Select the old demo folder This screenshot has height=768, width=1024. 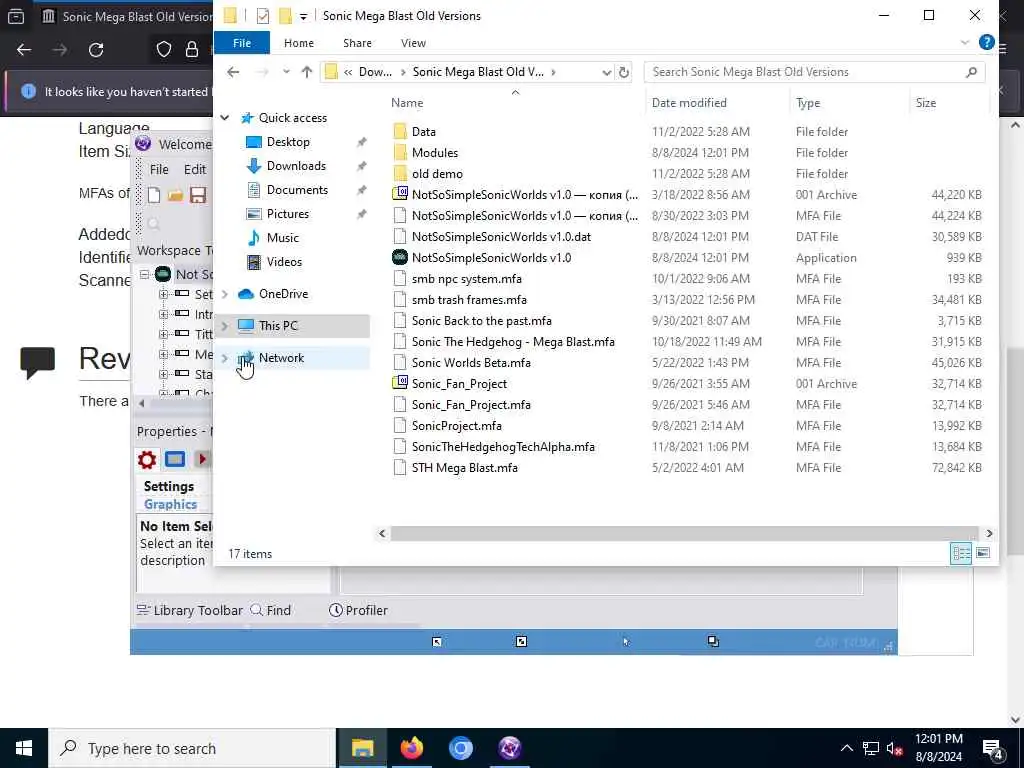[437, 174]
